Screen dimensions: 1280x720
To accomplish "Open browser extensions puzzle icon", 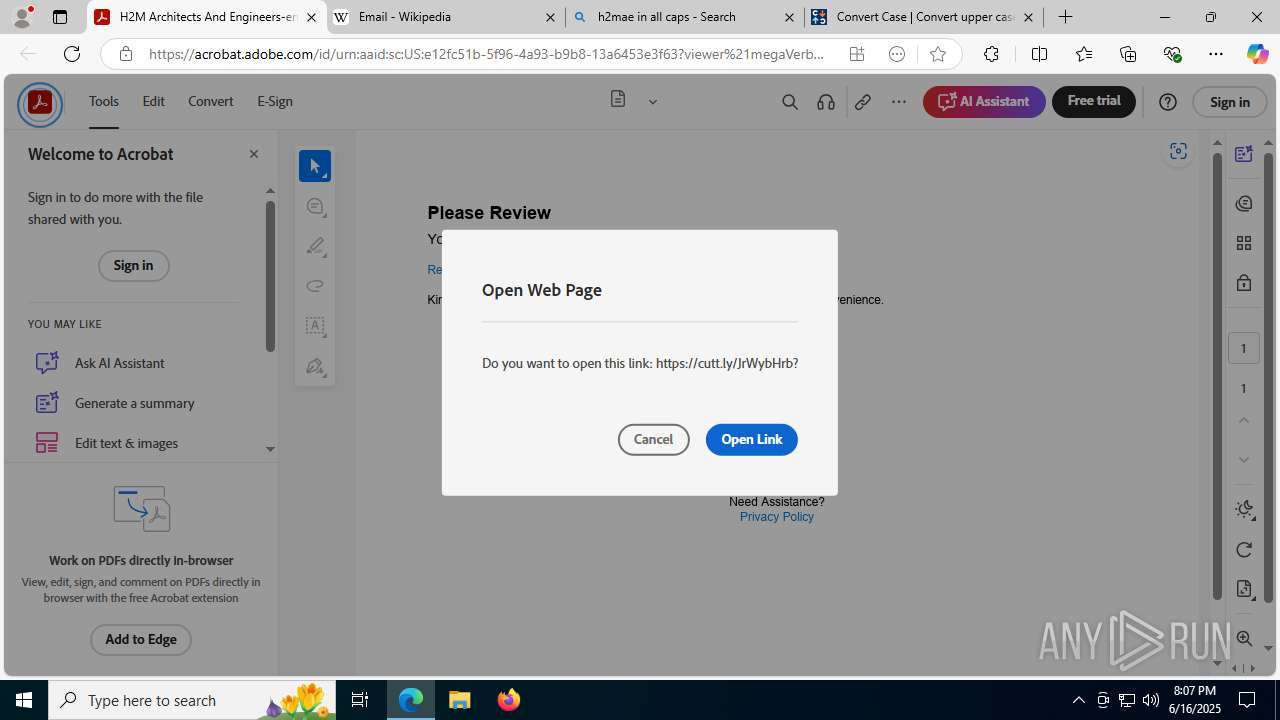I will pyautogui.click(x=991, y=54).
